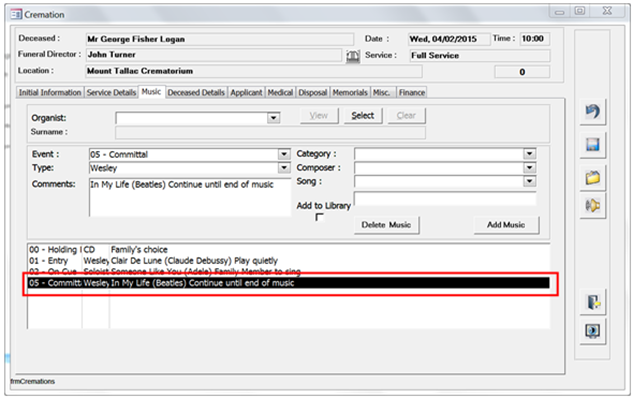This screenshot has height=398, width=633.
Task: Click the Deceased name field
Action: pyautogui.click(x=220, y=39)
